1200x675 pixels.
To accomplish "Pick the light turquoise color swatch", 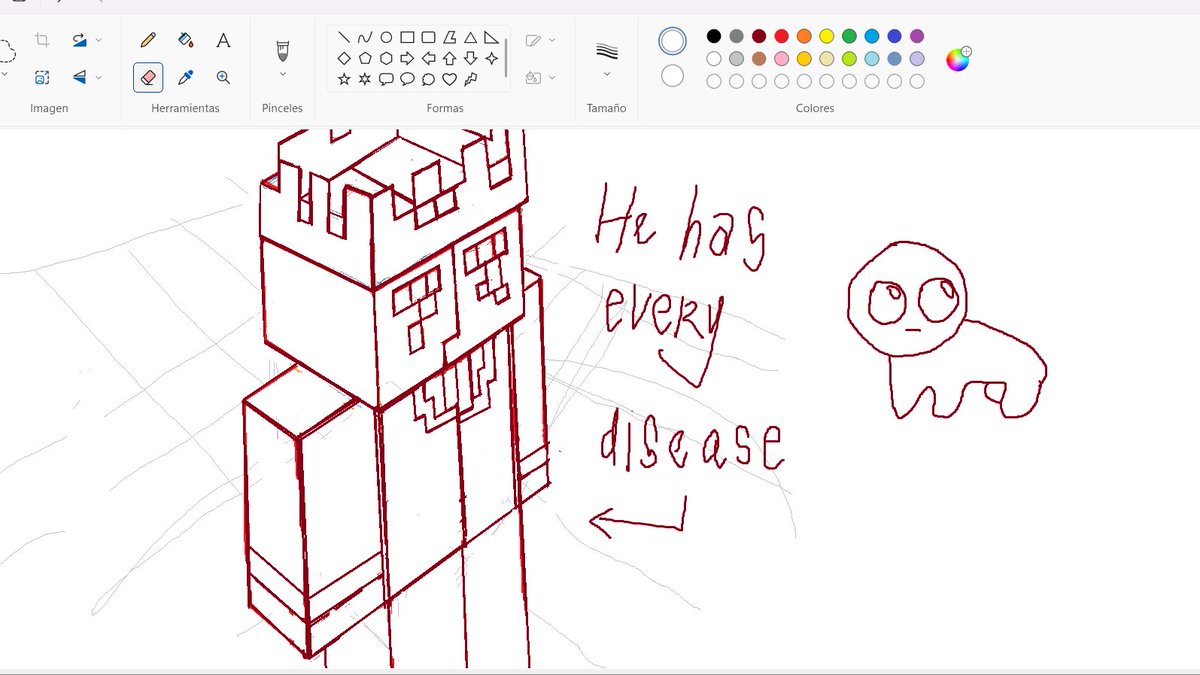I will [x=872, y=59].
